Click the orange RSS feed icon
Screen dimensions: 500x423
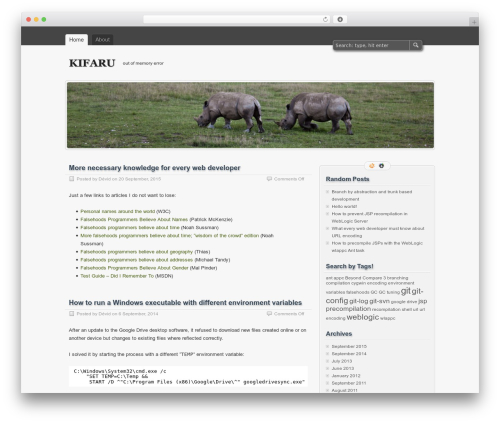(x=372, y=166)
